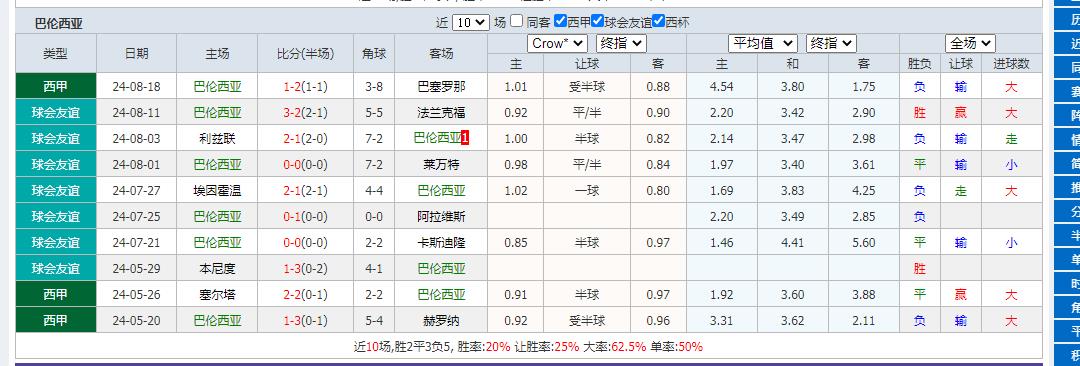Click the 巴伦西亚 table title
The width and height of the screenshot is (1080, 366).
[59, 23]
